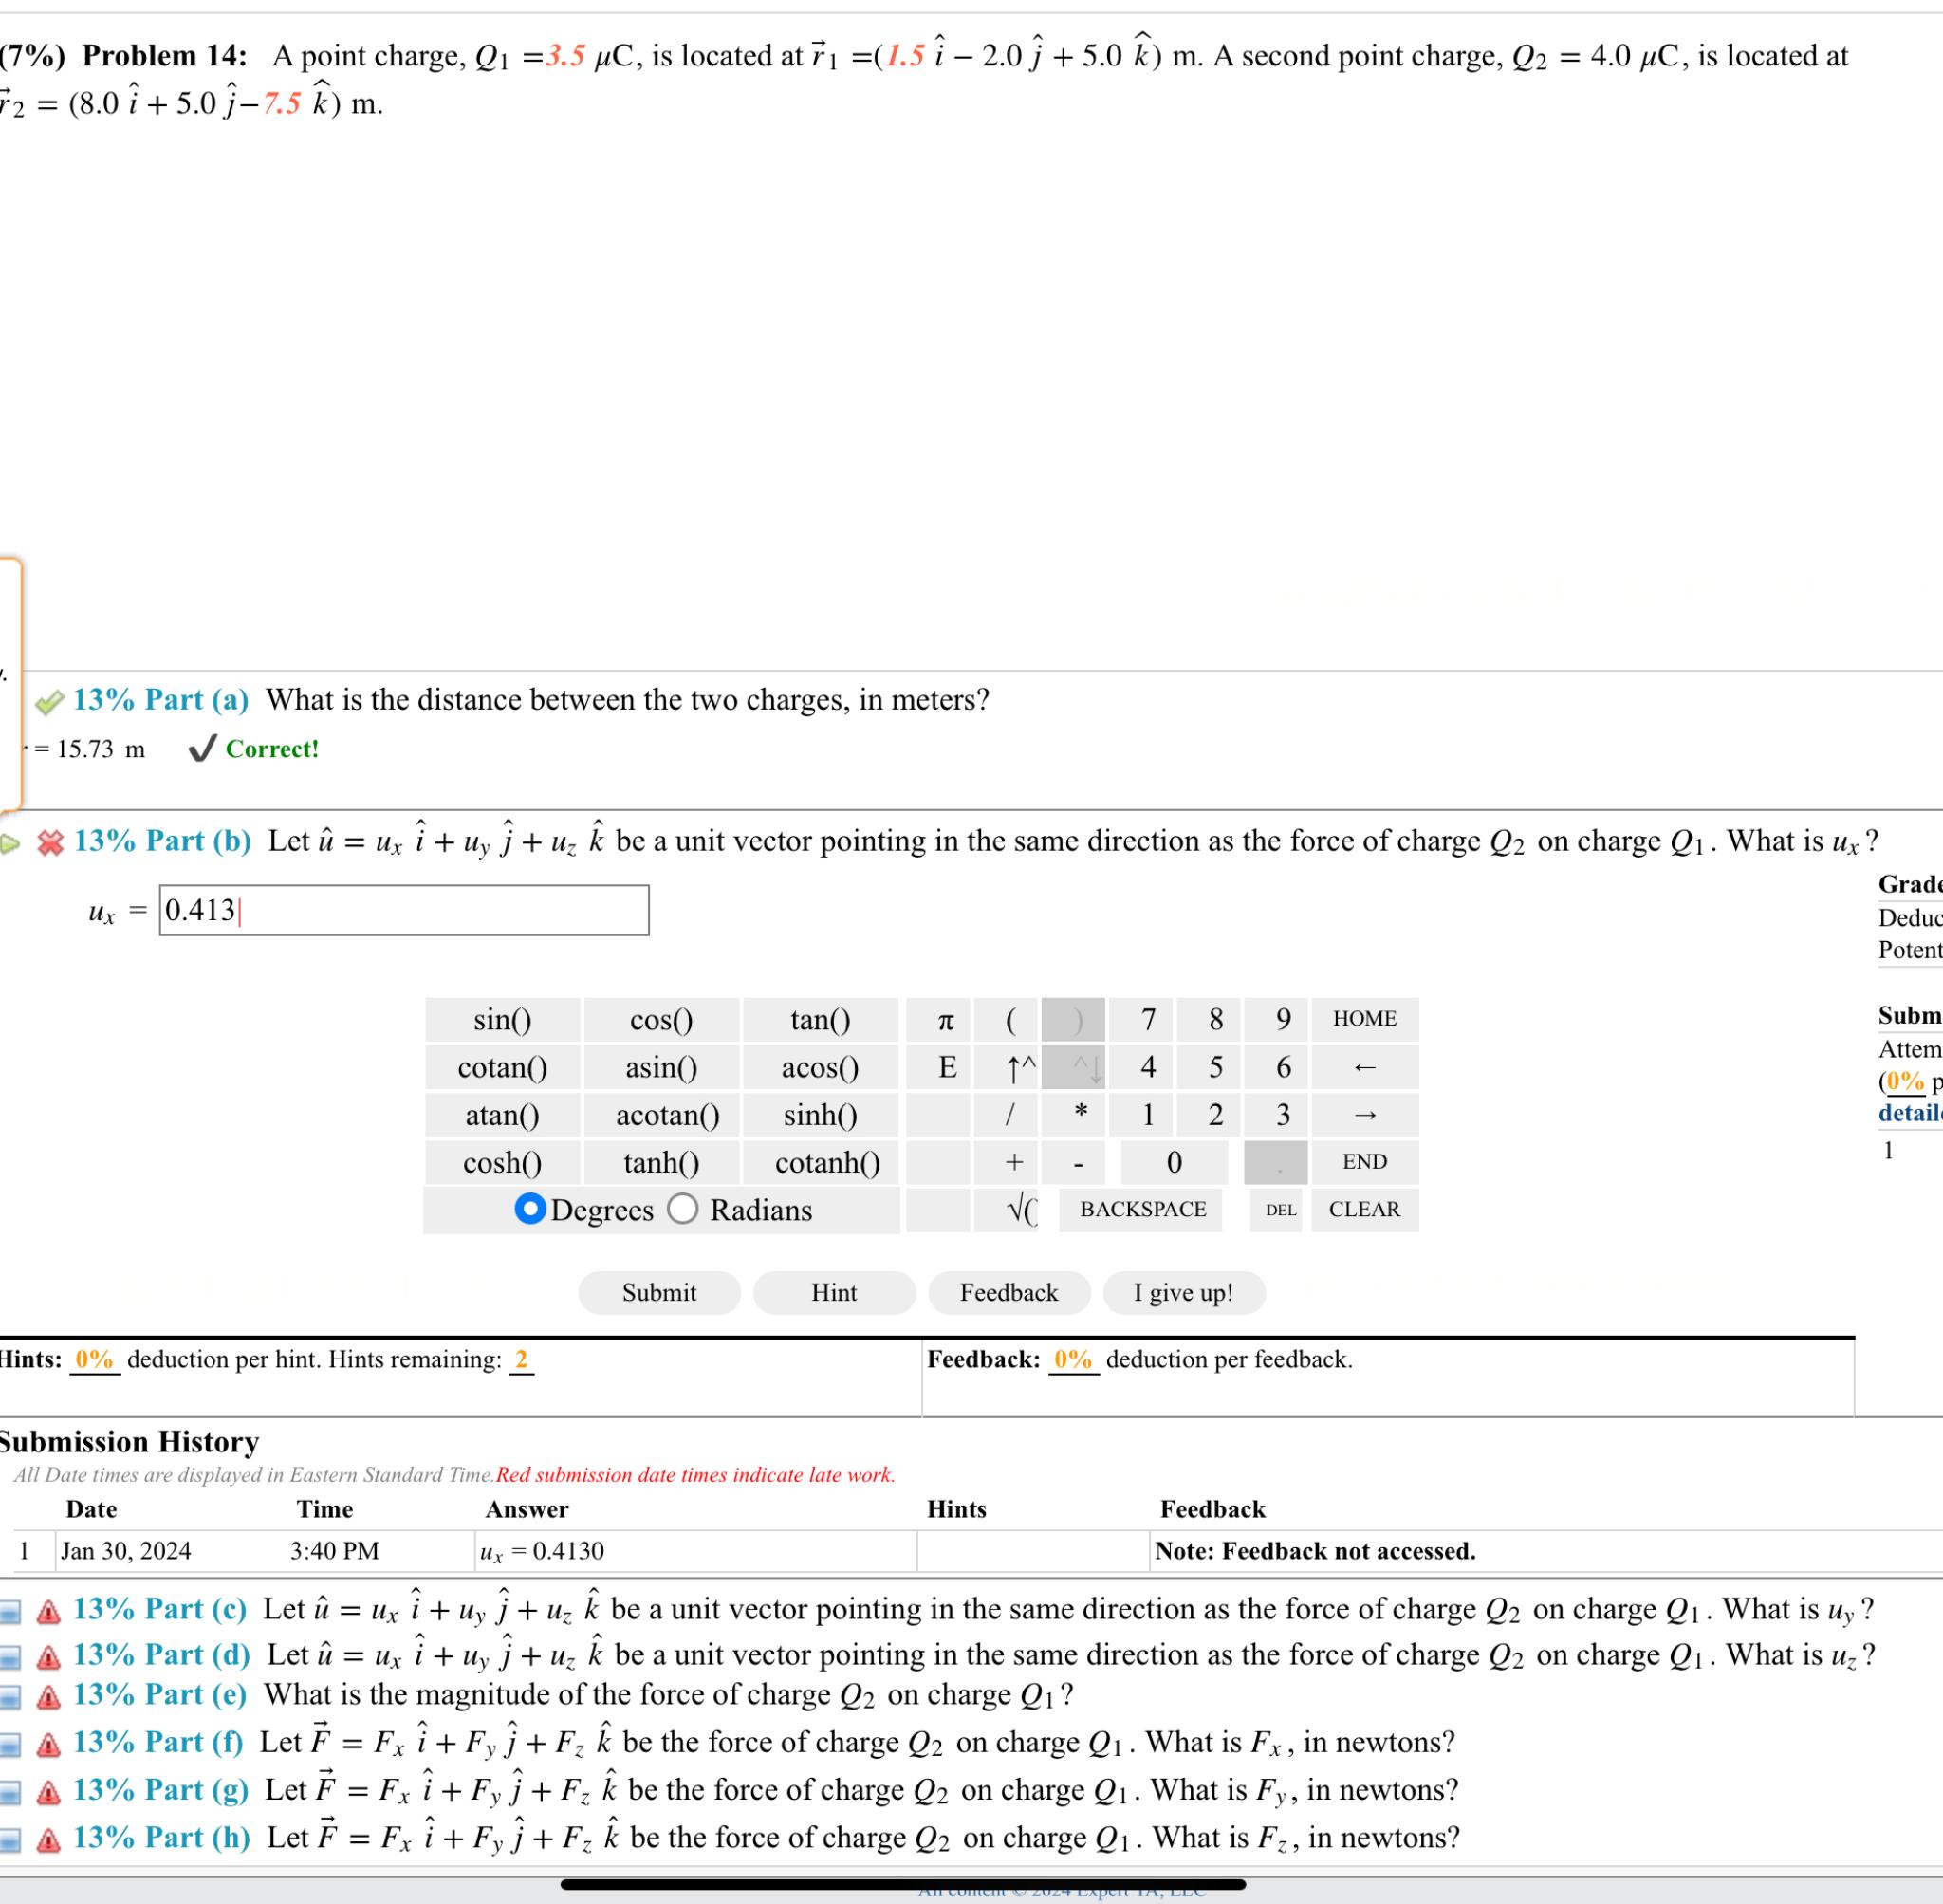The width and height of the screenshot is (1943, 1904).
Task: Expand Part (e) force magnitude question
Action: pos(160,1695)
